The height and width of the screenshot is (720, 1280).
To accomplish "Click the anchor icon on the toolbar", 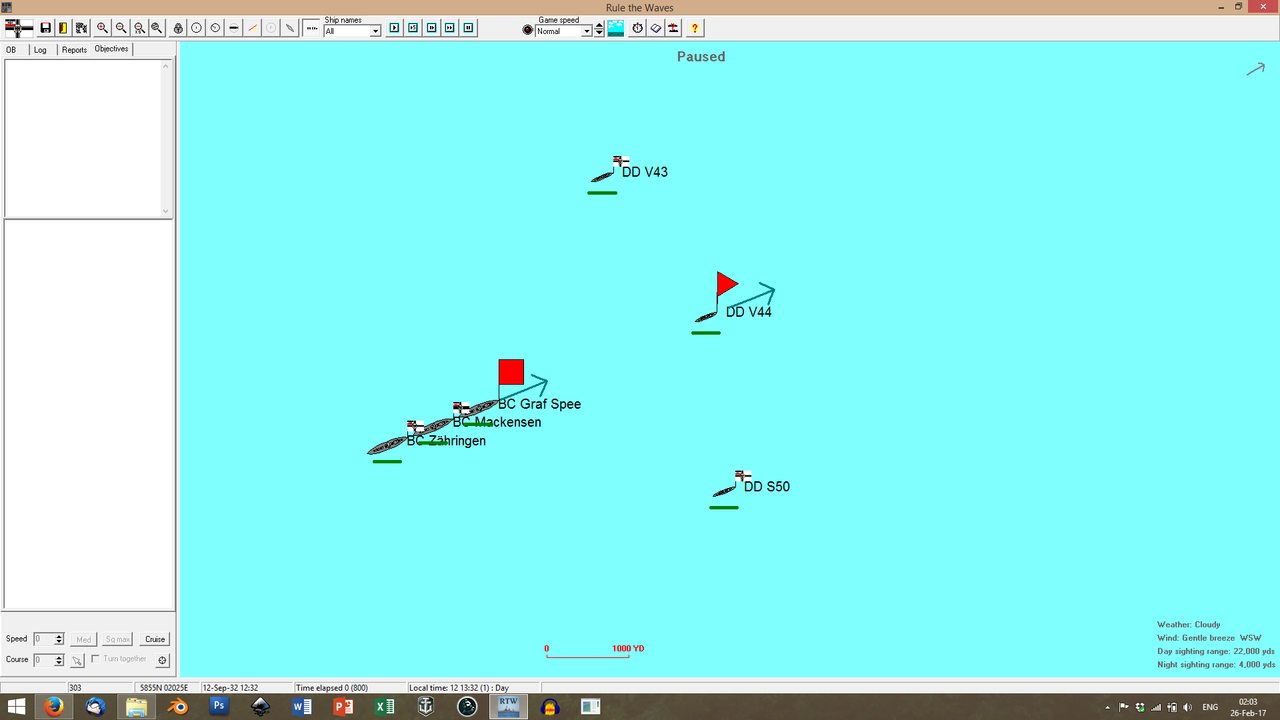I will [178, 28].
